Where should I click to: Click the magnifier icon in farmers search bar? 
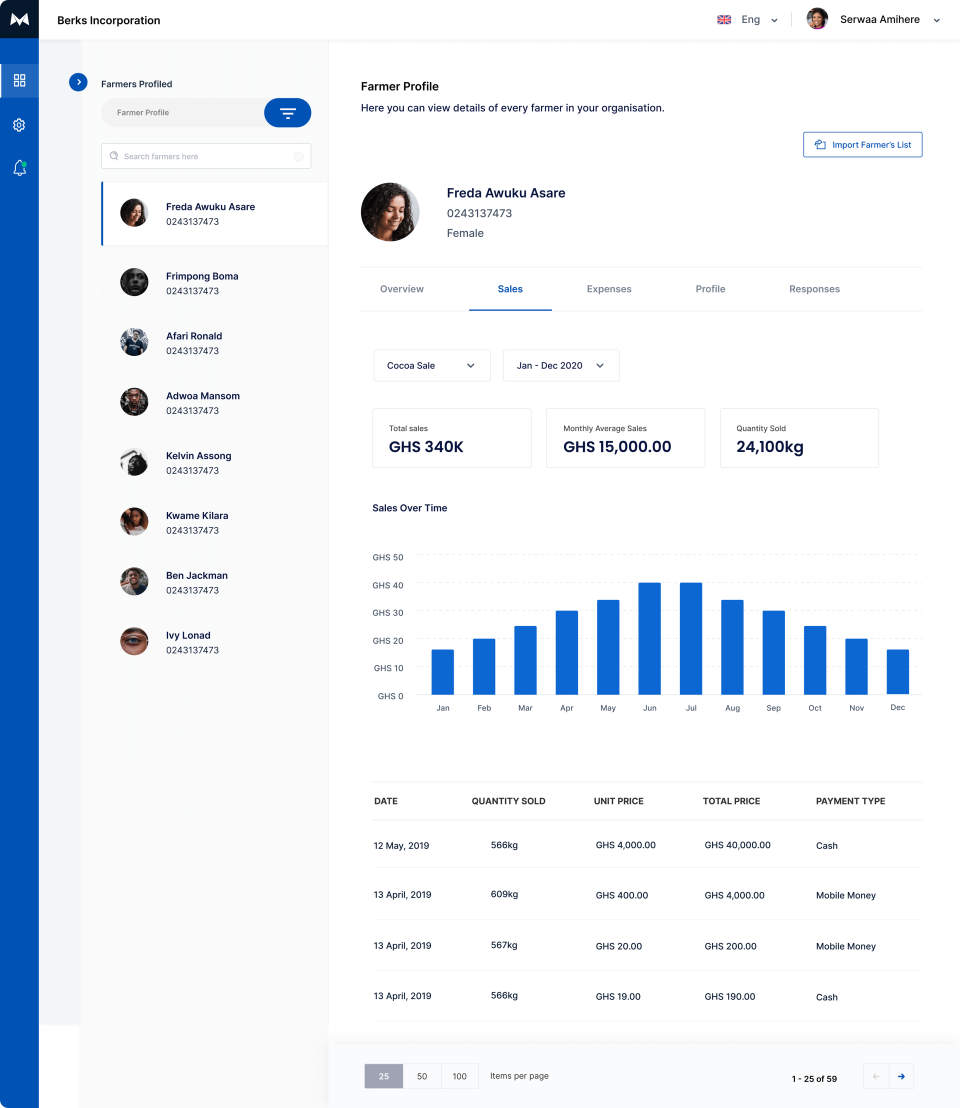113,156
